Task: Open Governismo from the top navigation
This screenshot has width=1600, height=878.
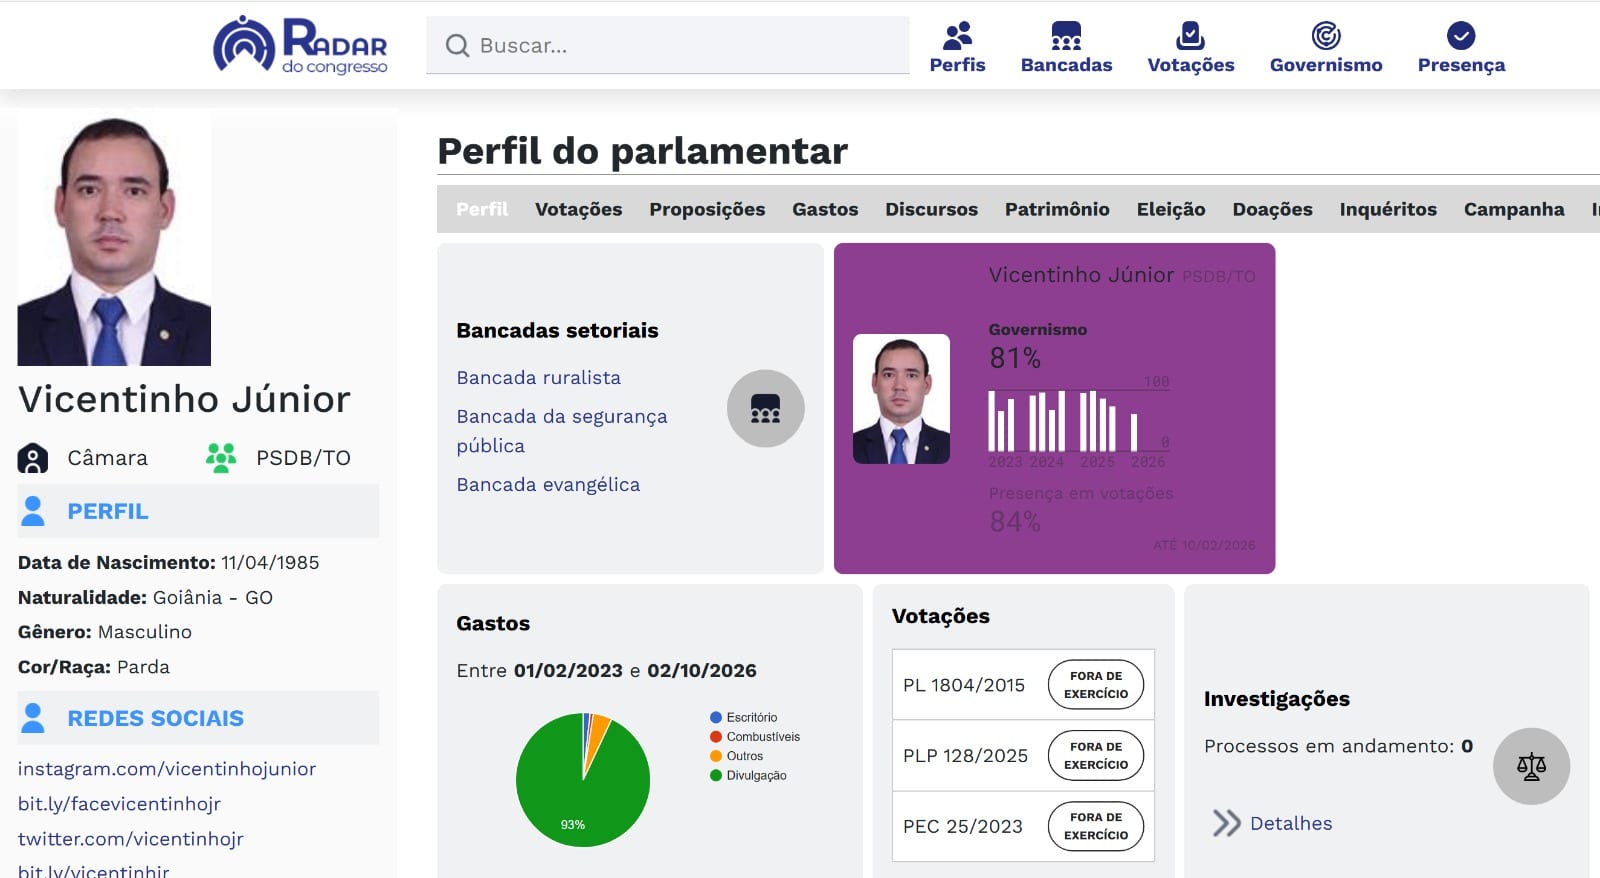Action: click(x=1326, y=48)
